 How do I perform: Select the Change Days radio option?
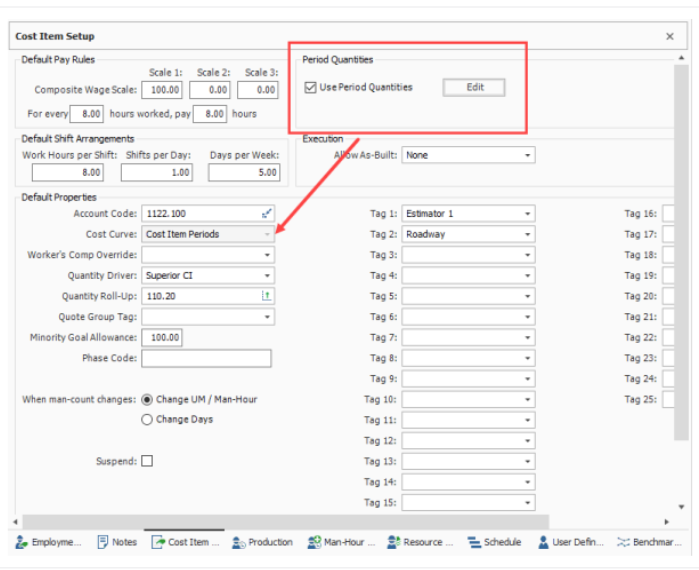147,420
